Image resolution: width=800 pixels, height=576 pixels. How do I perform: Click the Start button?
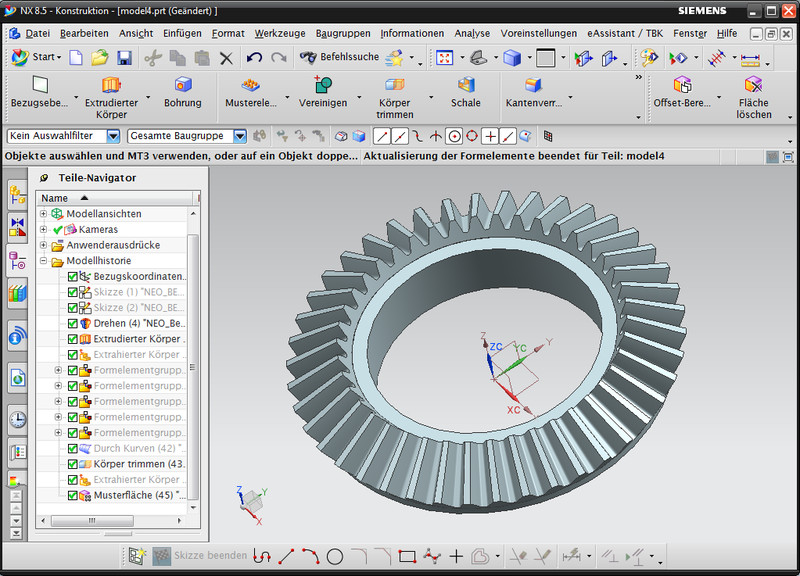[x=35, y=58]
